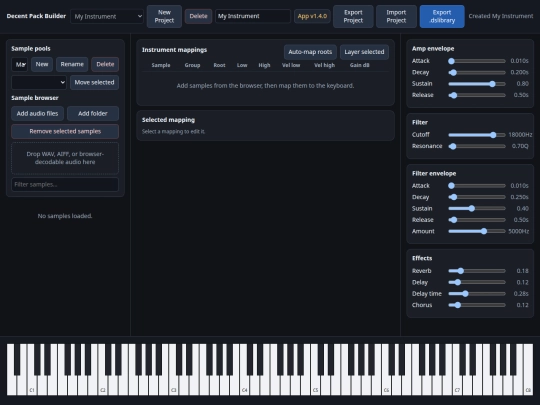Screen dimensions: 540x405
Task: Click Import Project button
Action: point(396,16)
